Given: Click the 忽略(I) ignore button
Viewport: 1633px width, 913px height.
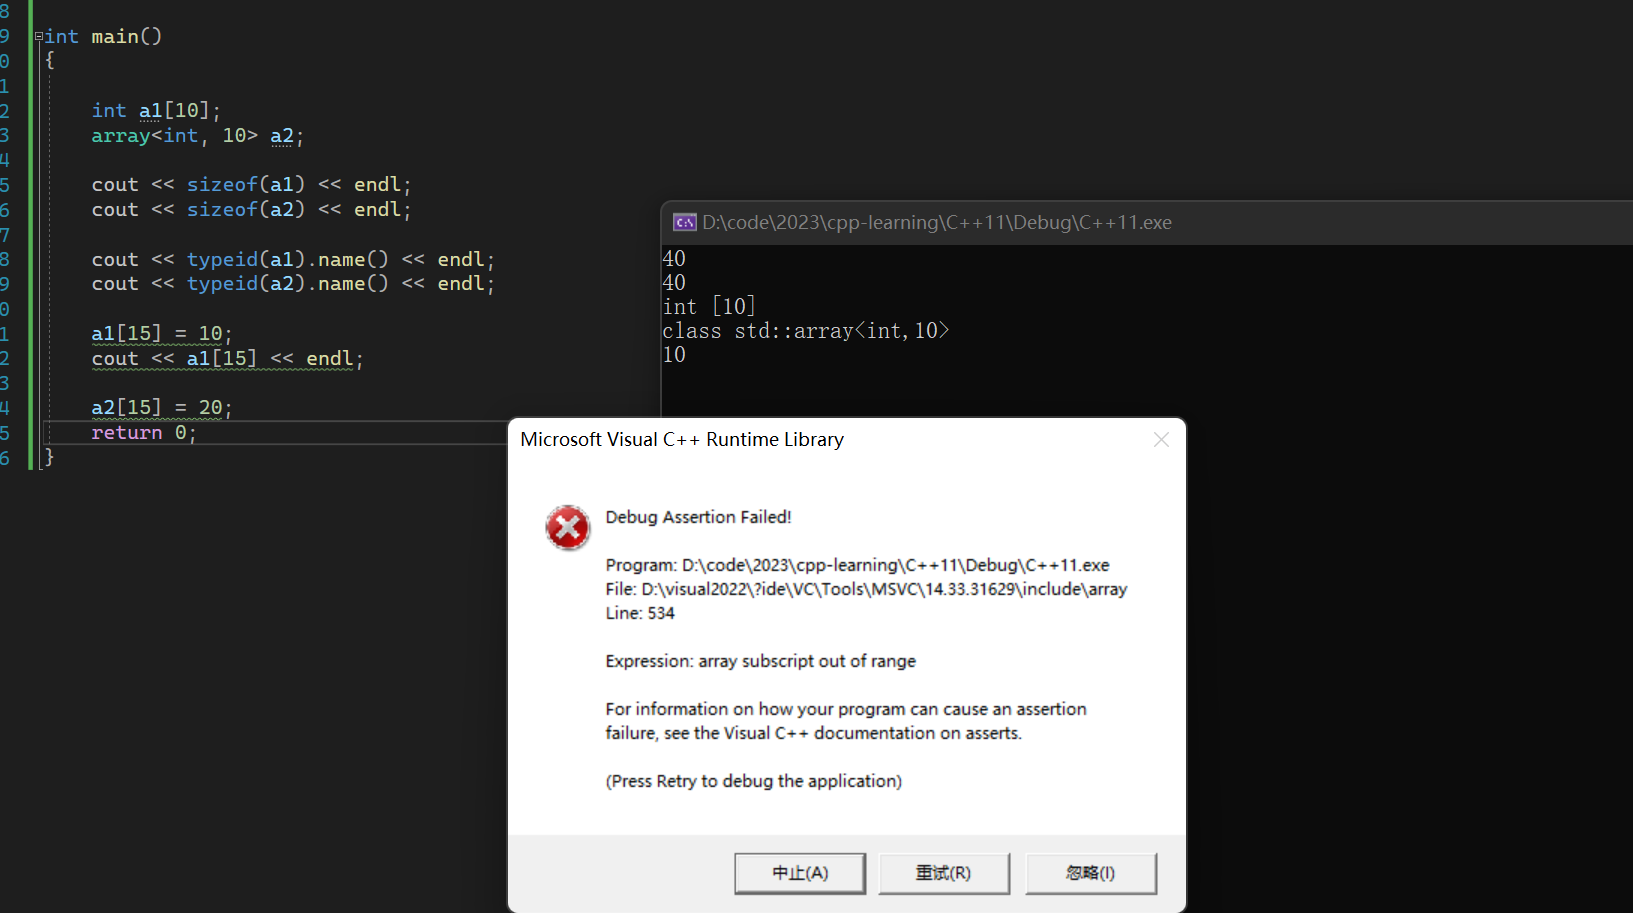Looking at the screenshot, I should click(1091, 873).
